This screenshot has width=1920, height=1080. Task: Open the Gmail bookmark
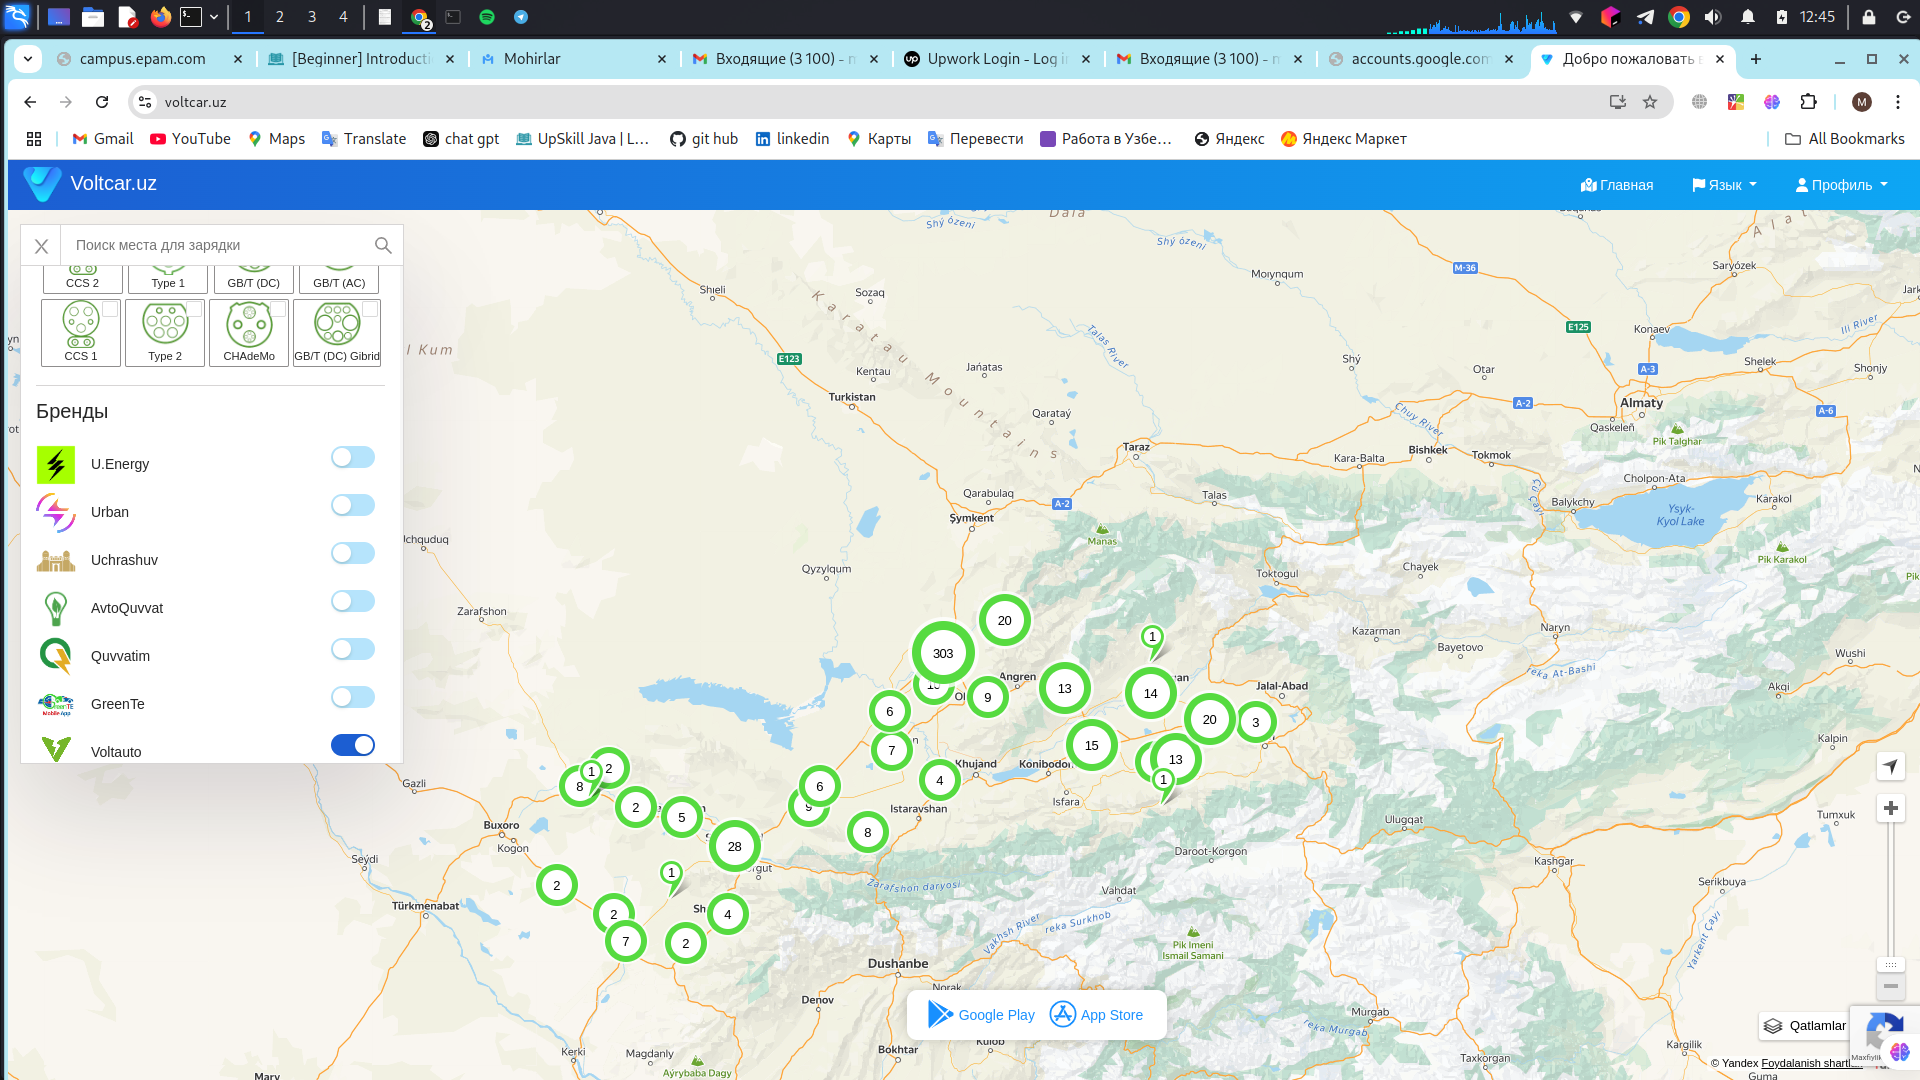103,139
